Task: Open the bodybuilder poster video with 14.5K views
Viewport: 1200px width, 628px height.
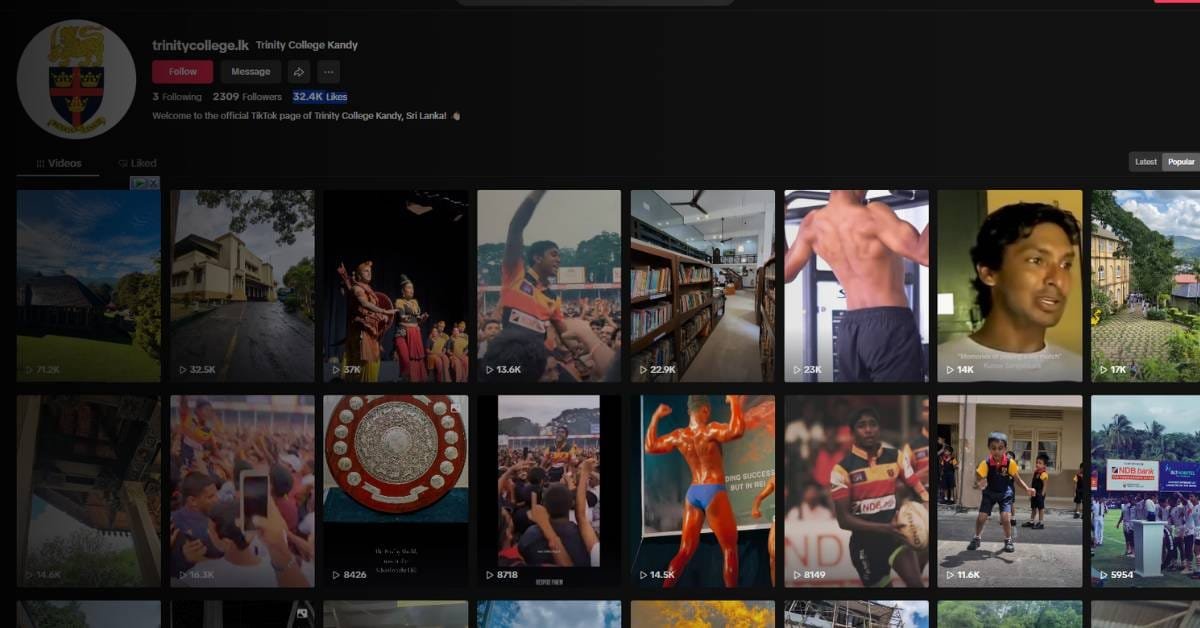Action: click(x=702, y=490)
